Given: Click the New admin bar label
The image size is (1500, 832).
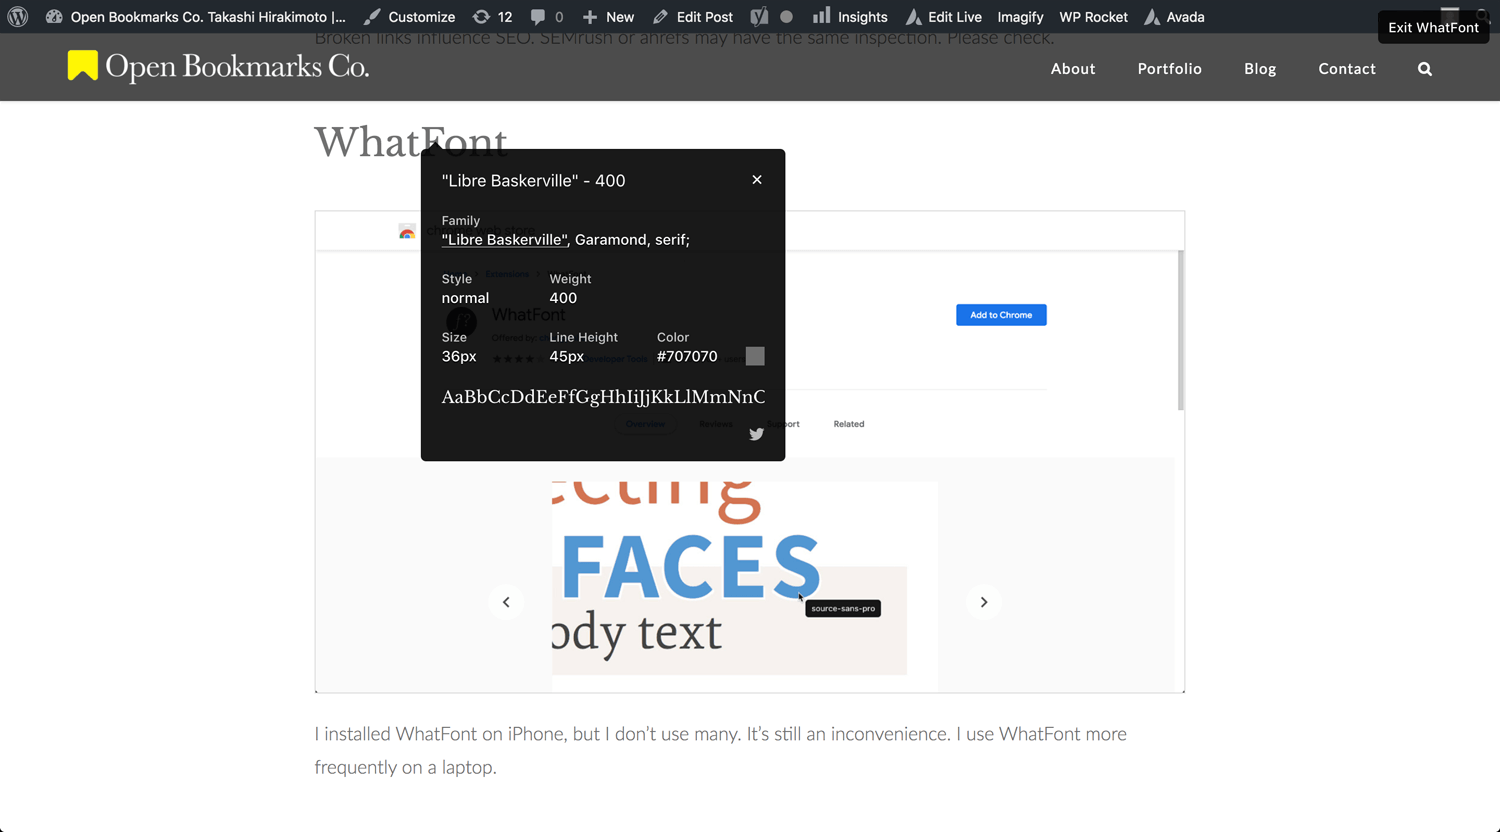Looking at the screenshot, I should pos(620,17).
